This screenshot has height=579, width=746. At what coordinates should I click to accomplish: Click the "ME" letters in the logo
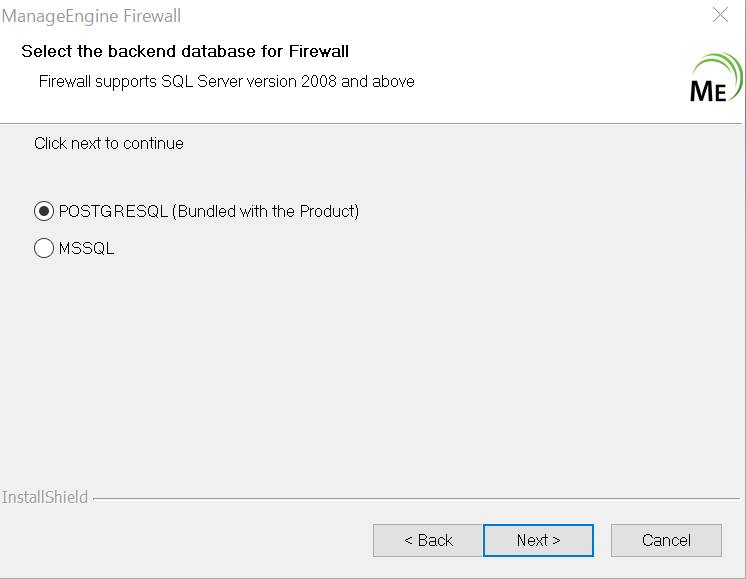[x=708, y=90]
